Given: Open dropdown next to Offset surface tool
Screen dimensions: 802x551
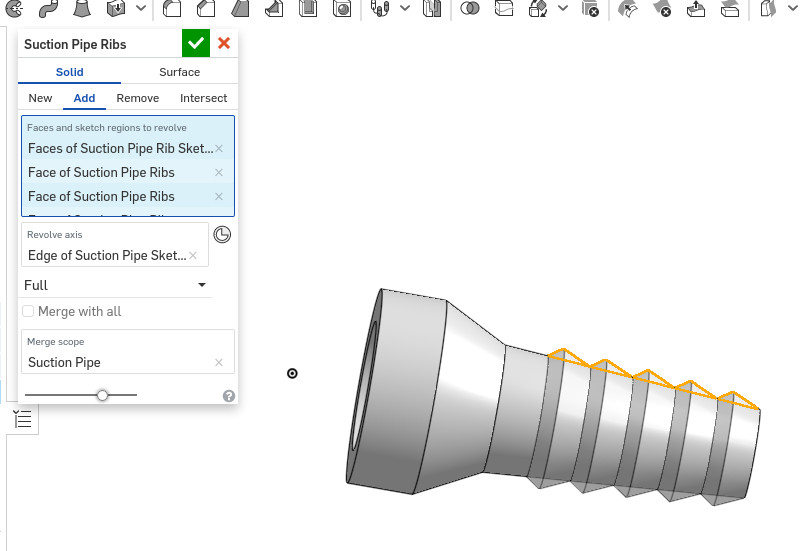Looking at the screenshot, I should (x=792, y=8).
